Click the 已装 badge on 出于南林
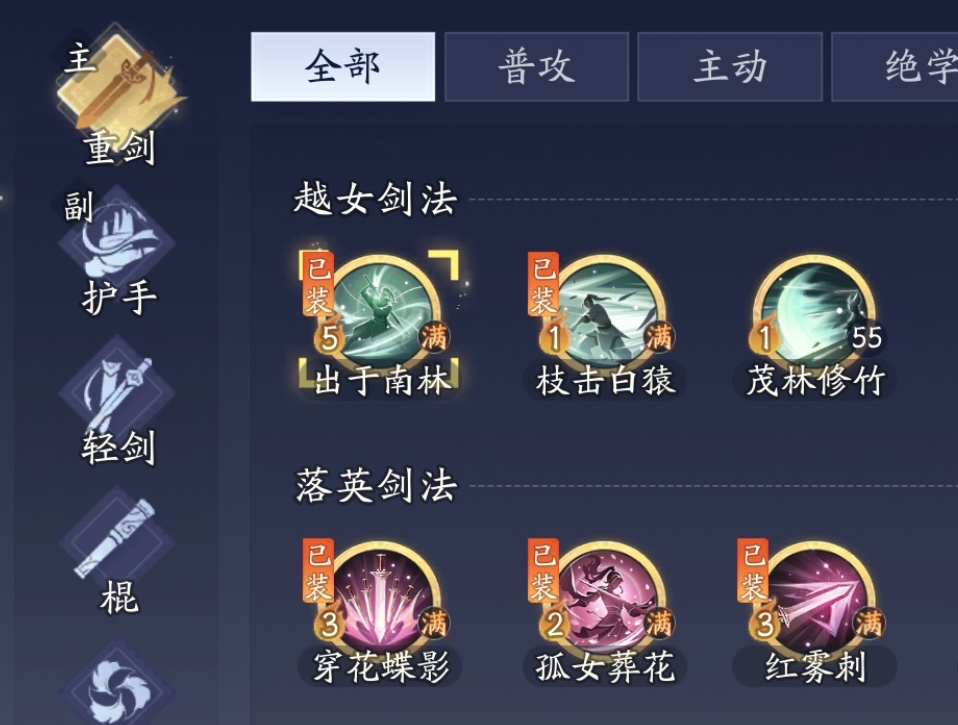This screenshot has width=958, height=725. [317, 283]
